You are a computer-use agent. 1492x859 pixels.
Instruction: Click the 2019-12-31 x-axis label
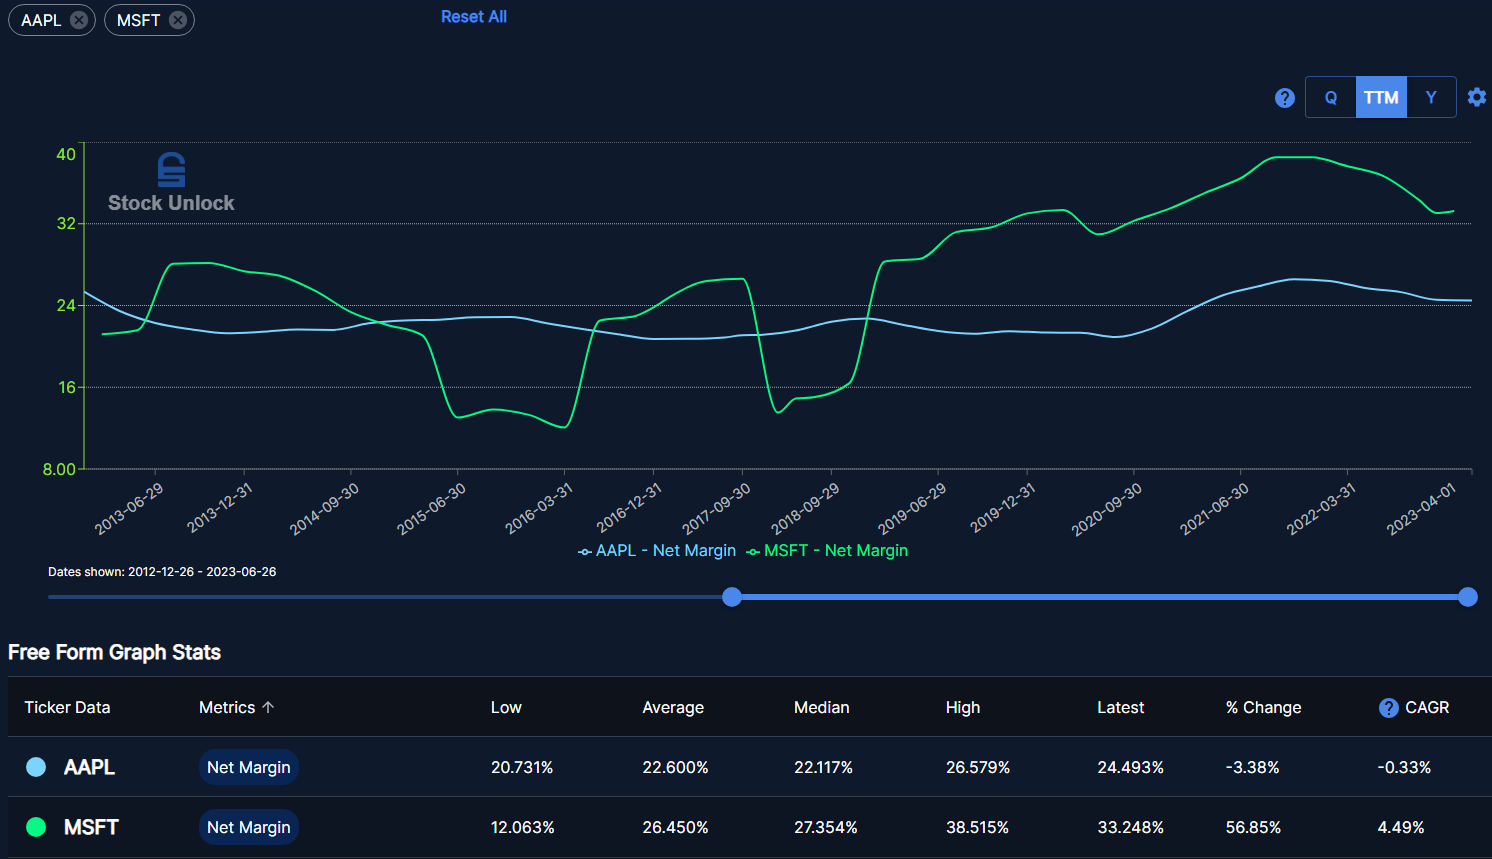tap(1003, 509)
